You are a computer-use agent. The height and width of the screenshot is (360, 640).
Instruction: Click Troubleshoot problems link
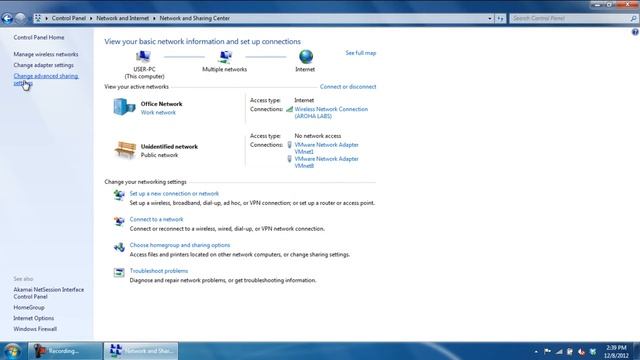pyautogui.click(x=159, y=271)
